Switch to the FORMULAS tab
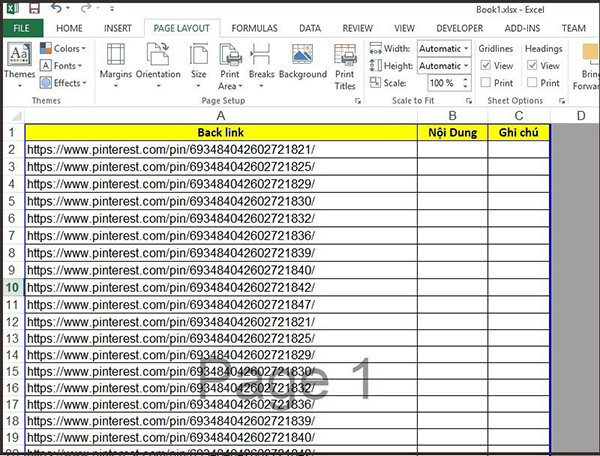This screenshot has width=600, height=456. coord(254,28)
